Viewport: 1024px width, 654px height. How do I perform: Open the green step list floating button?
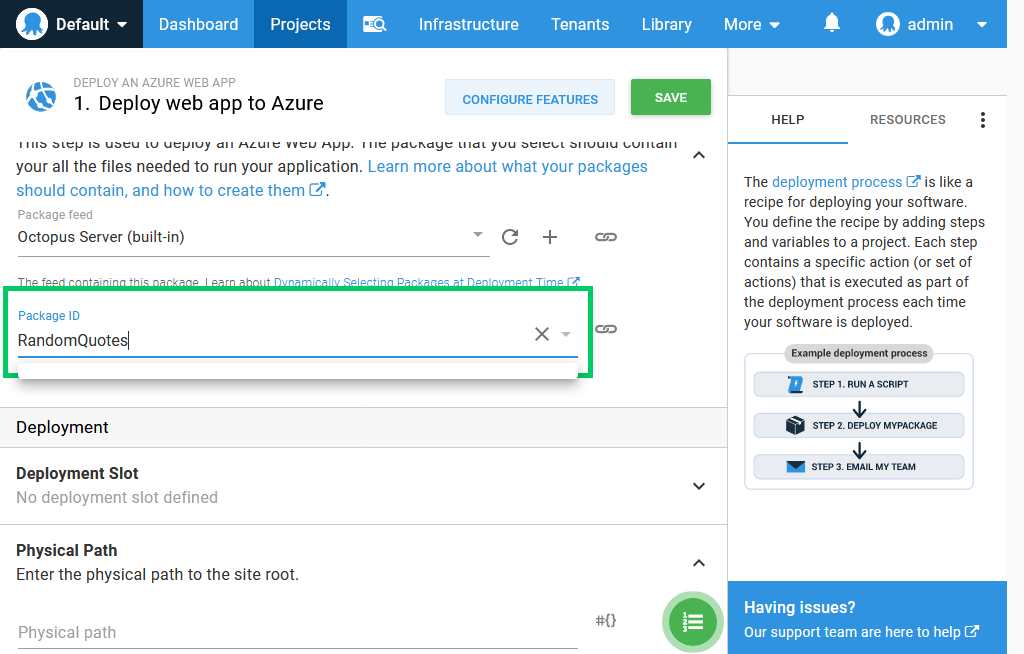693,622
